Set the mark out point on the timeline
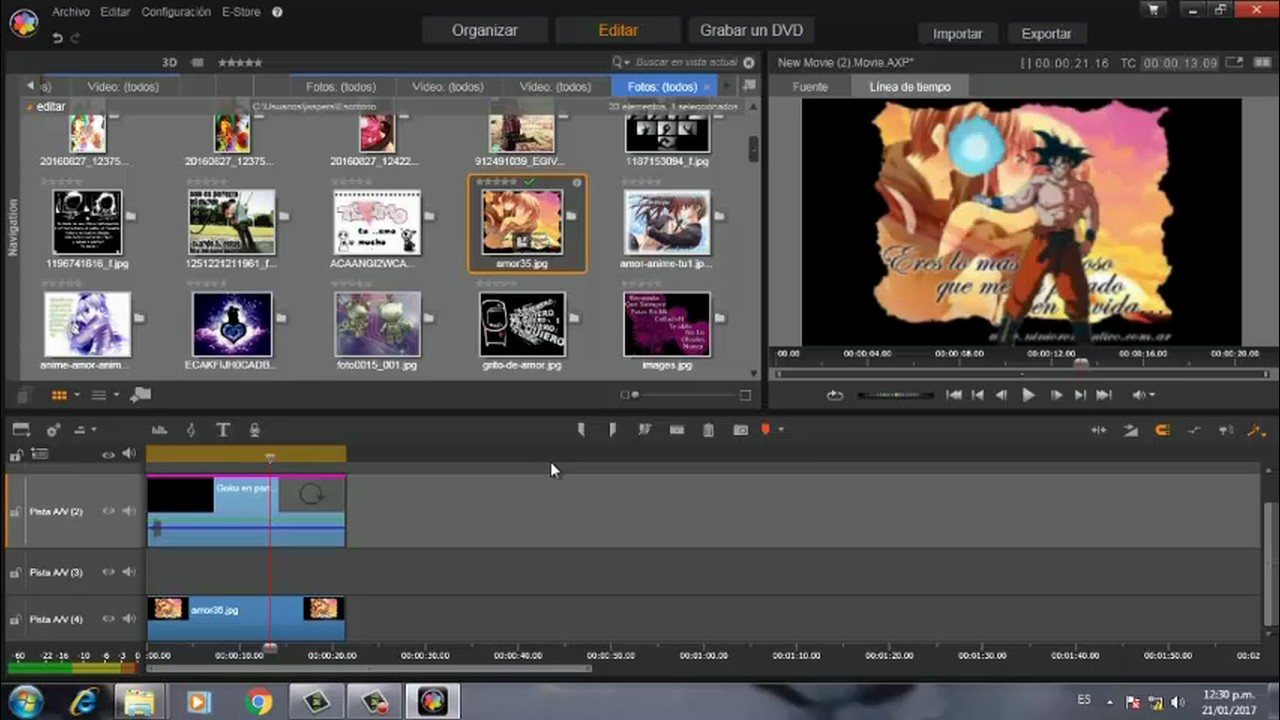 click(612, 430)
